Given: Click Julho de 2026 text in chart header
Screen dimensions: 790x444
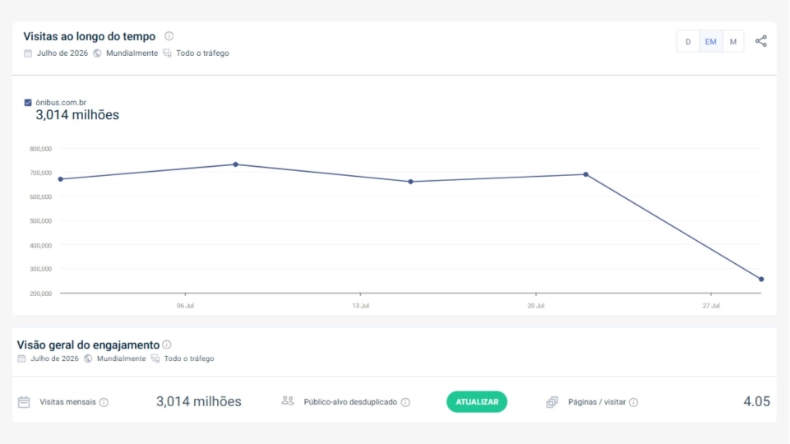Looking at the screenshot, I should coord(62,53).
